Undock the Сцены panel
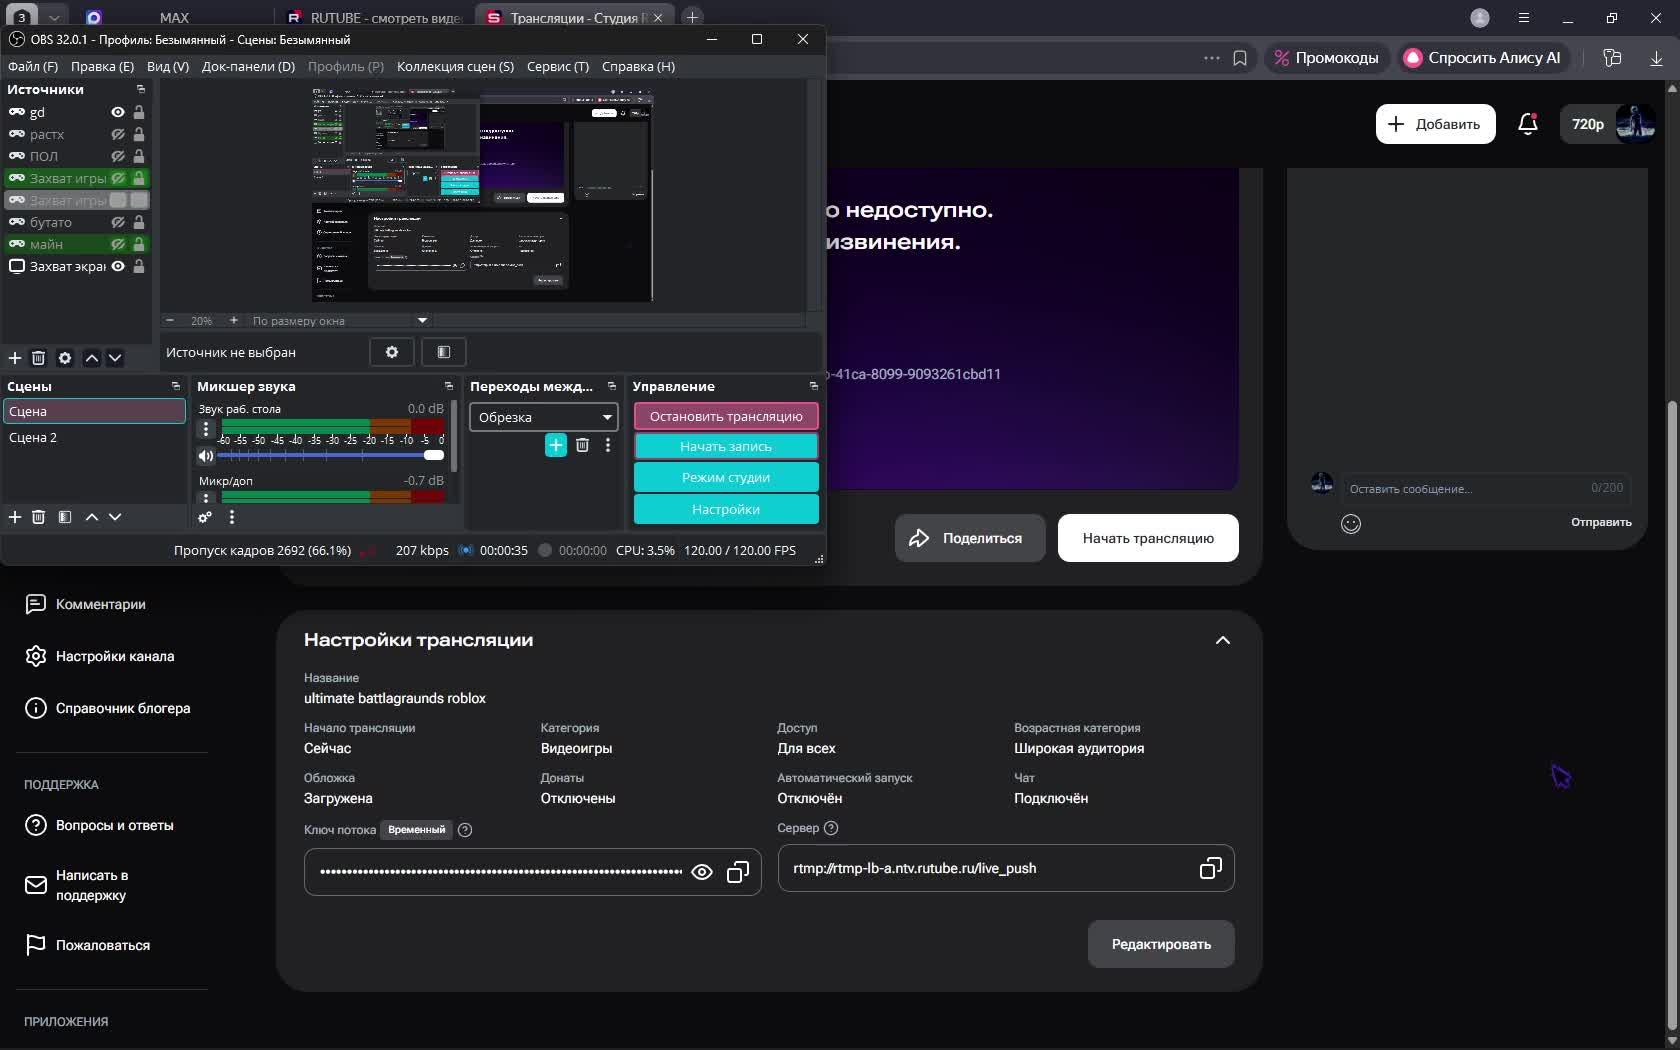 pyautogui.click(x=176, y=386)
